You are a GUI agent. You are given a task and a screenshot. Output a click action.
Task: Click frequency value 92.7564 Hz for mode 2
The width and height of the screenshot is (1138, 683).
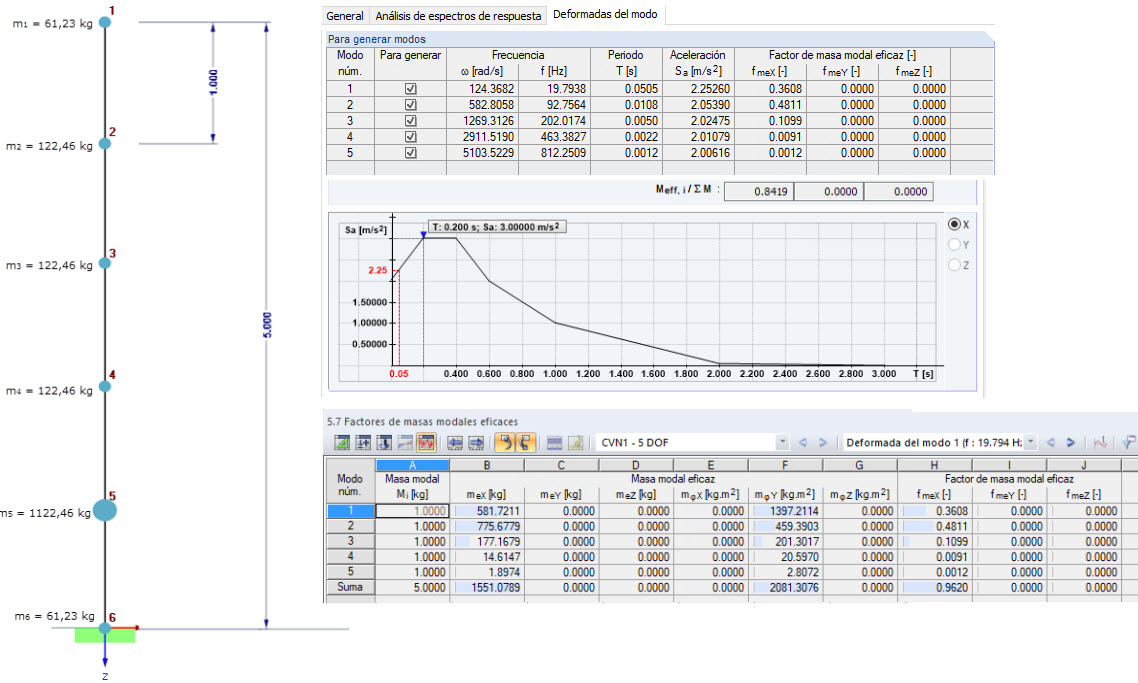(x=554, y=105)
